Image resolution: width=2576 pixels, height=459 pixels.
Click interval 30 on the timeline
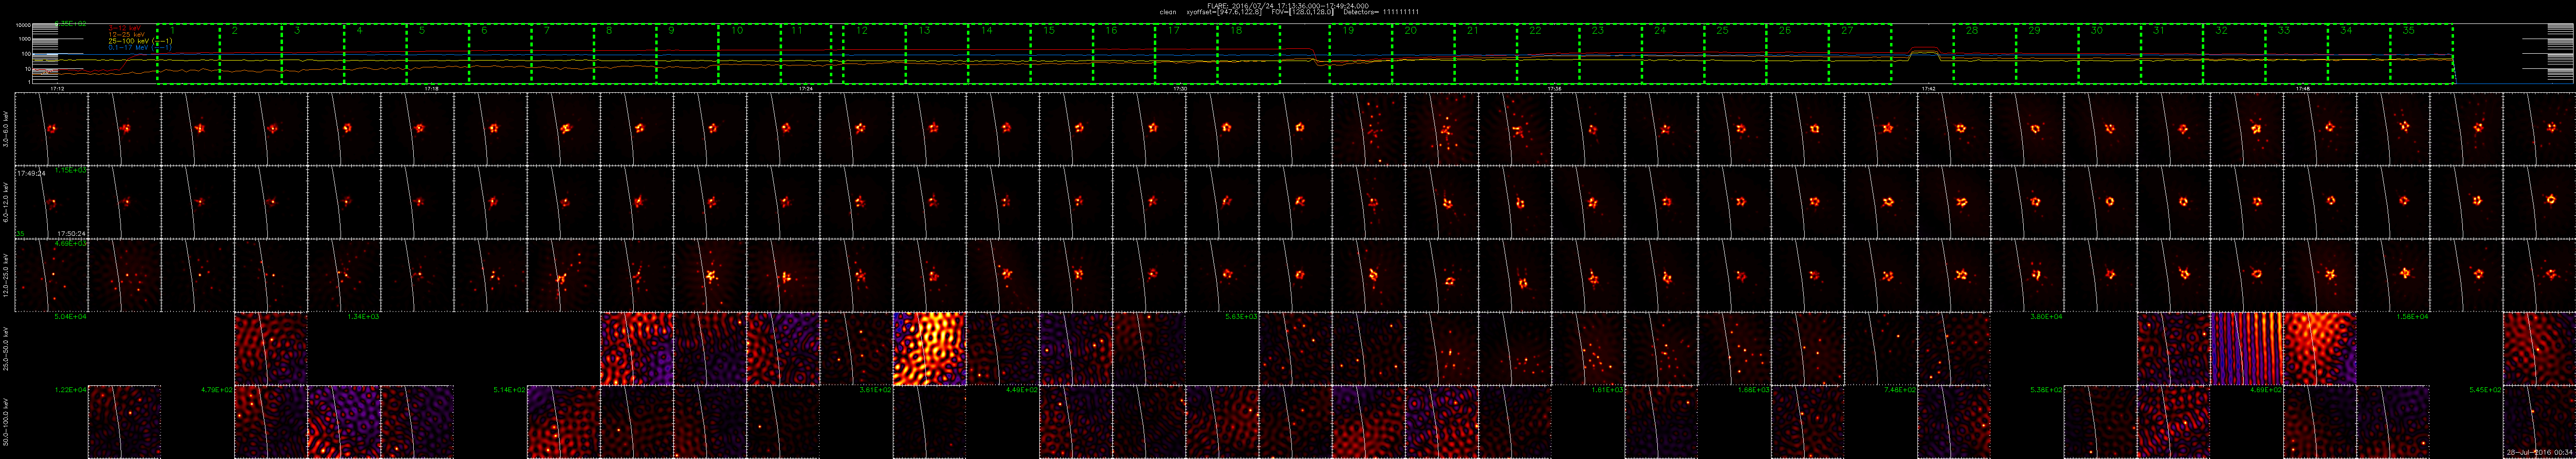pyautogui.click(x=2109, y=54)
